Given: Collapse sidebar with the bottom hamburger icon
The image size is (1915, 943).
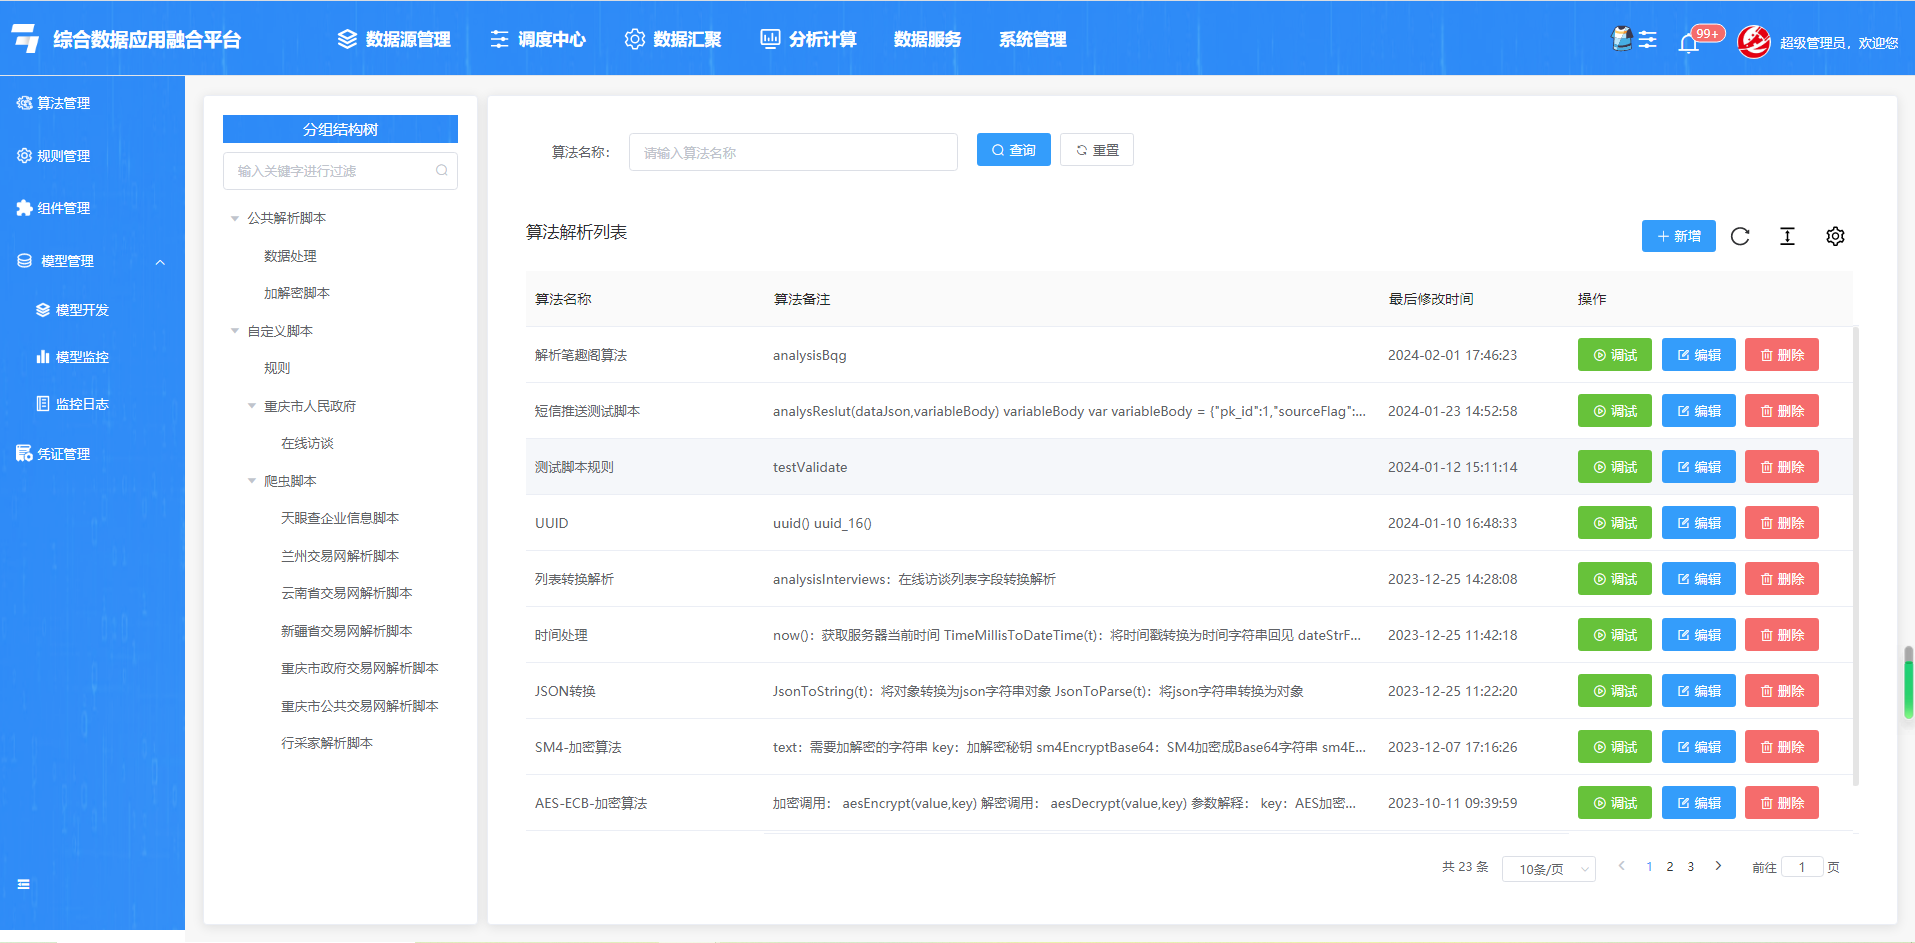Looking at the screenshot, I should click(23, 884).
